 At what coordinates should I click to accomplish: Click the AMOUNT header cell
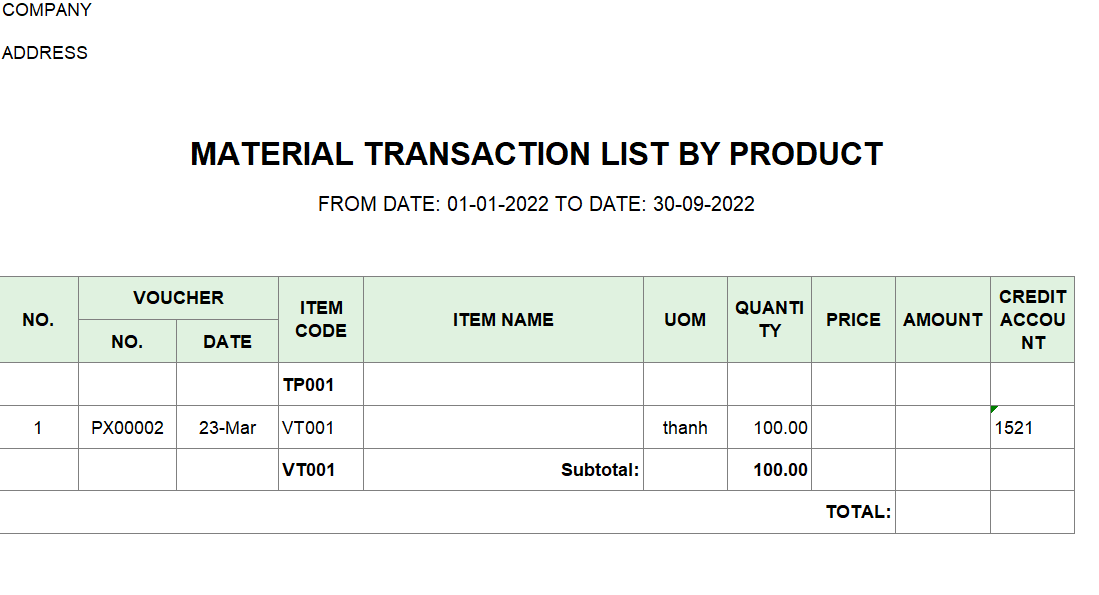(x=943, y=320)
